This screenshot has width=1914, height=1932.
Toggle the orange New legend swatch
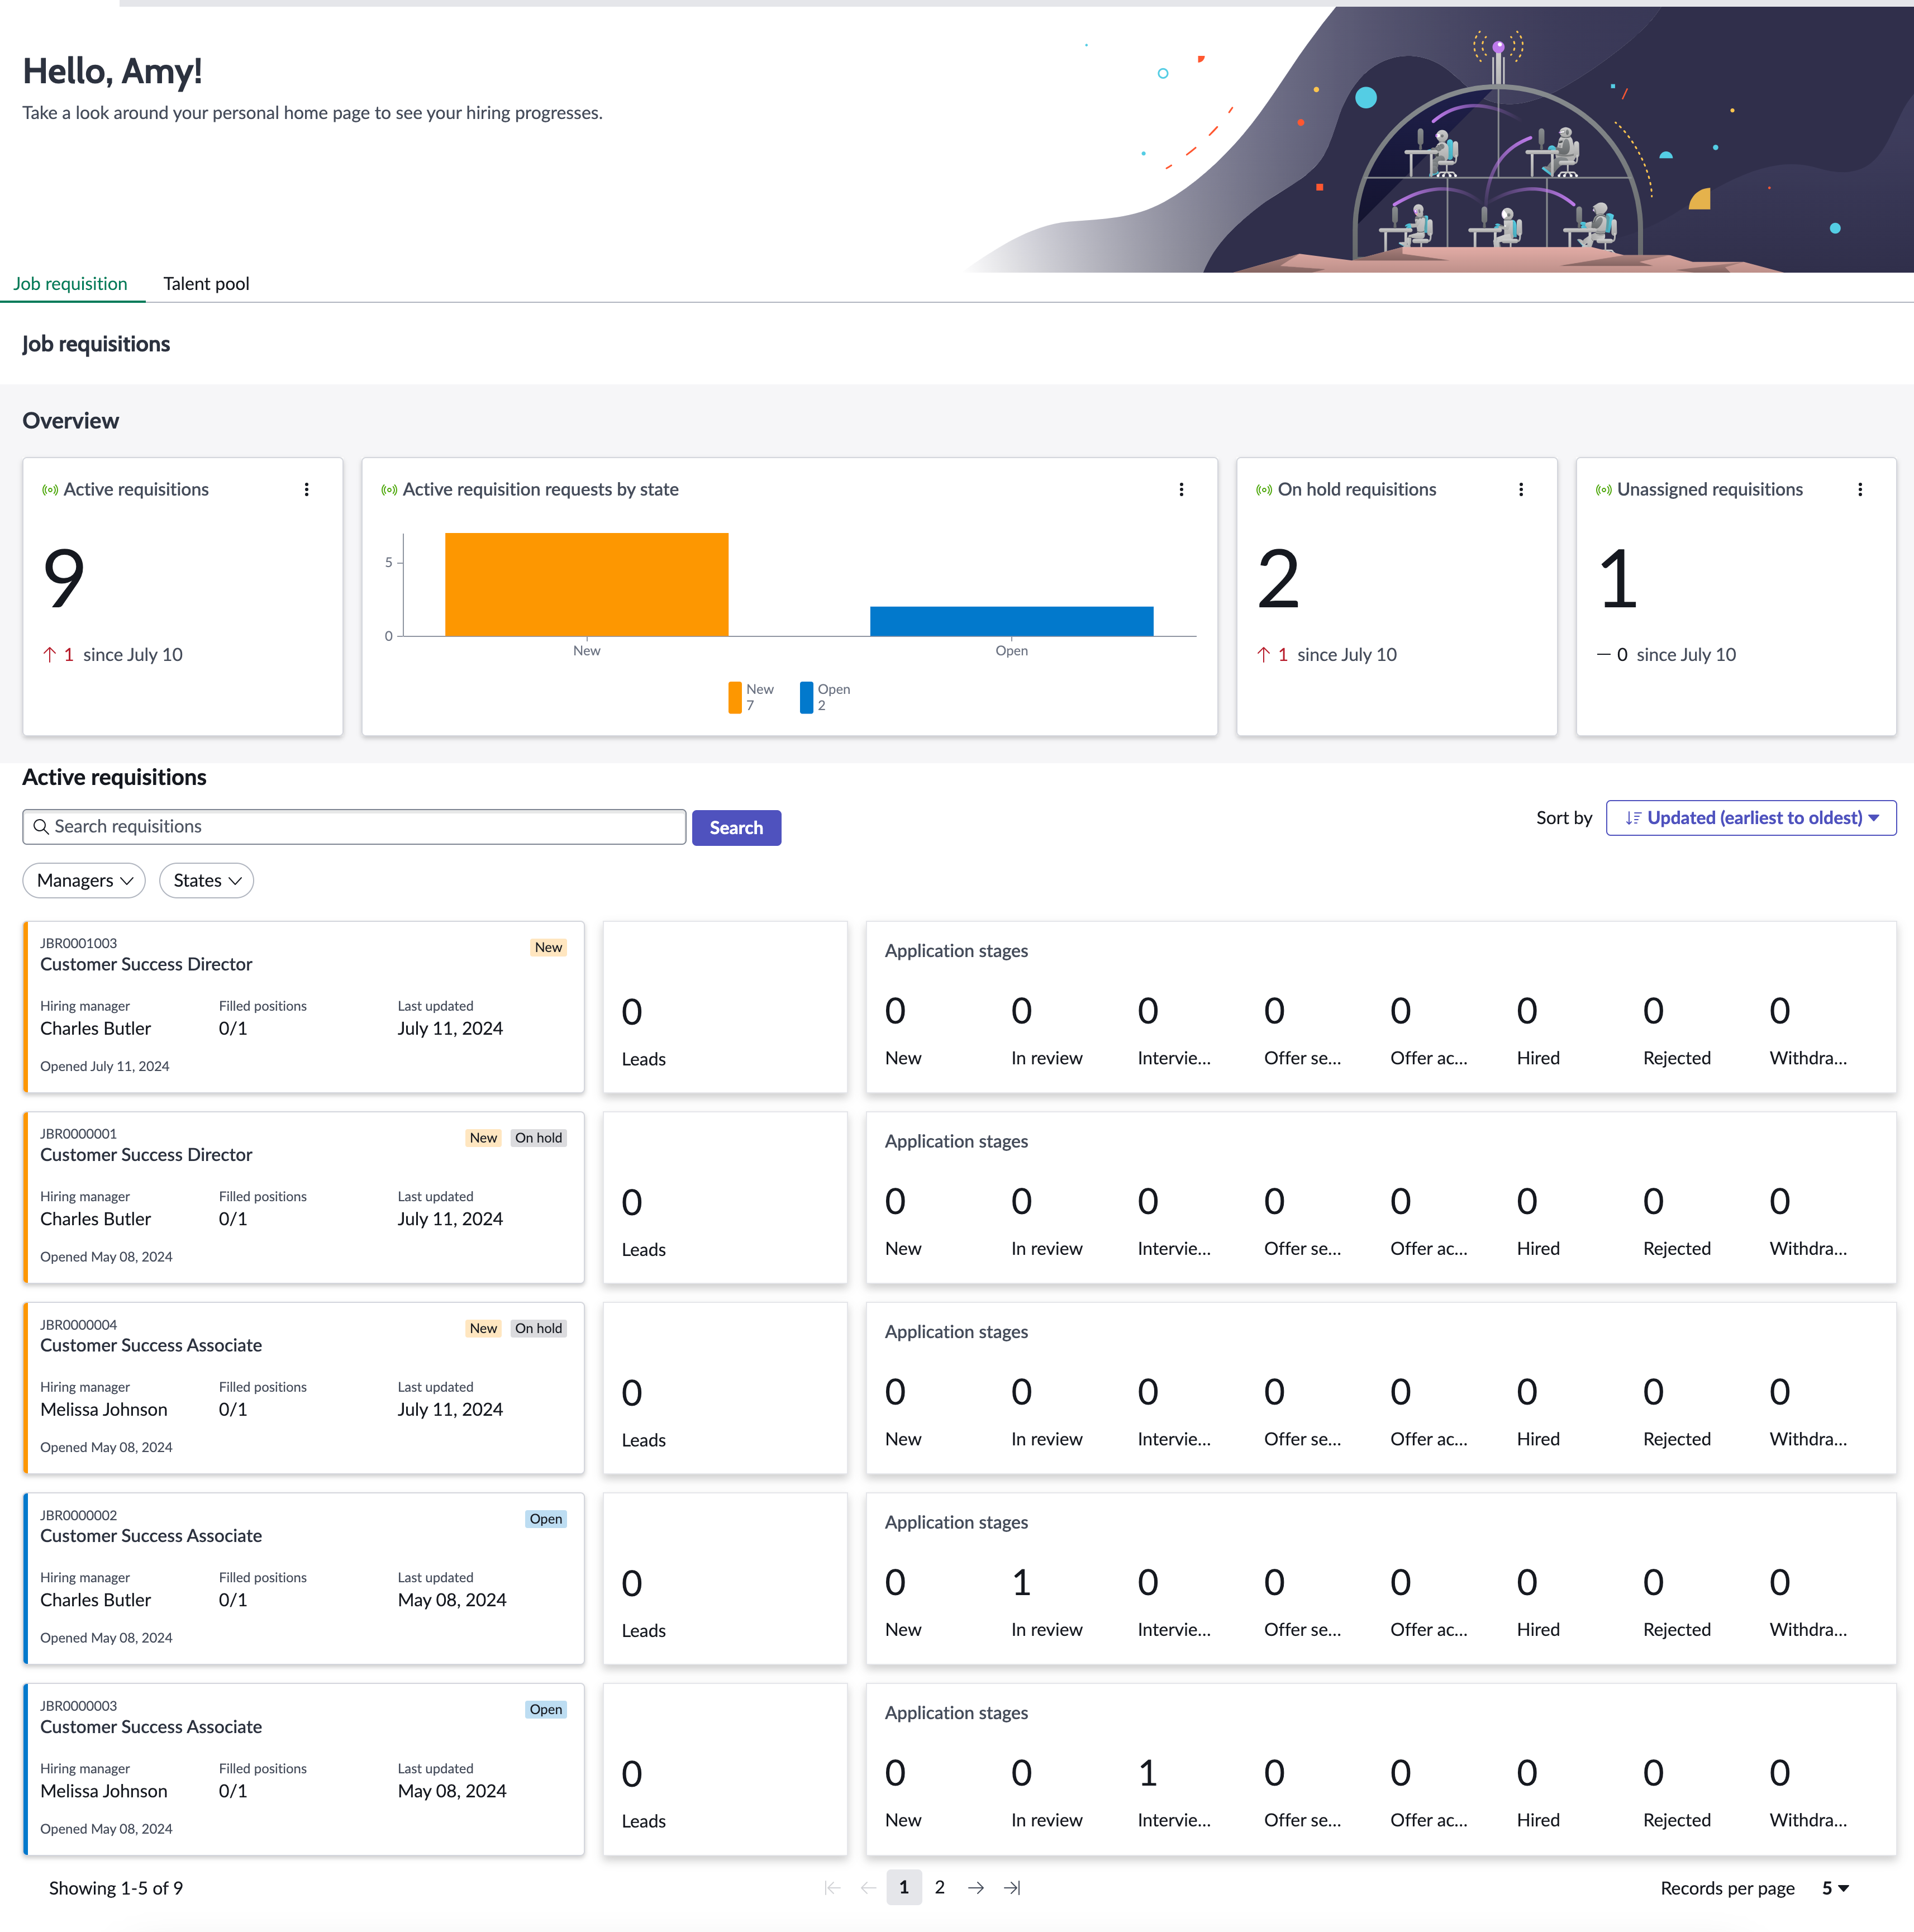pos(735,698)
